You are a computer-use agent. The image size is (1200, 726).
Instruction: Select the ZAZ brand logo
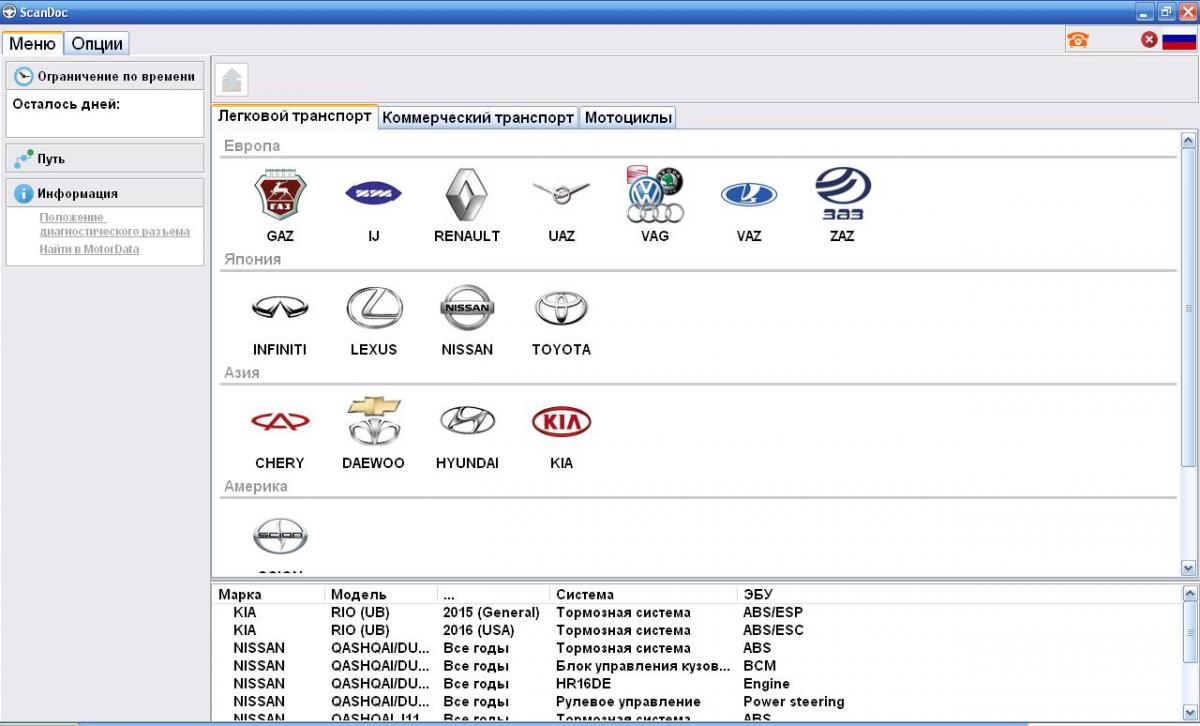pos(842,193)
